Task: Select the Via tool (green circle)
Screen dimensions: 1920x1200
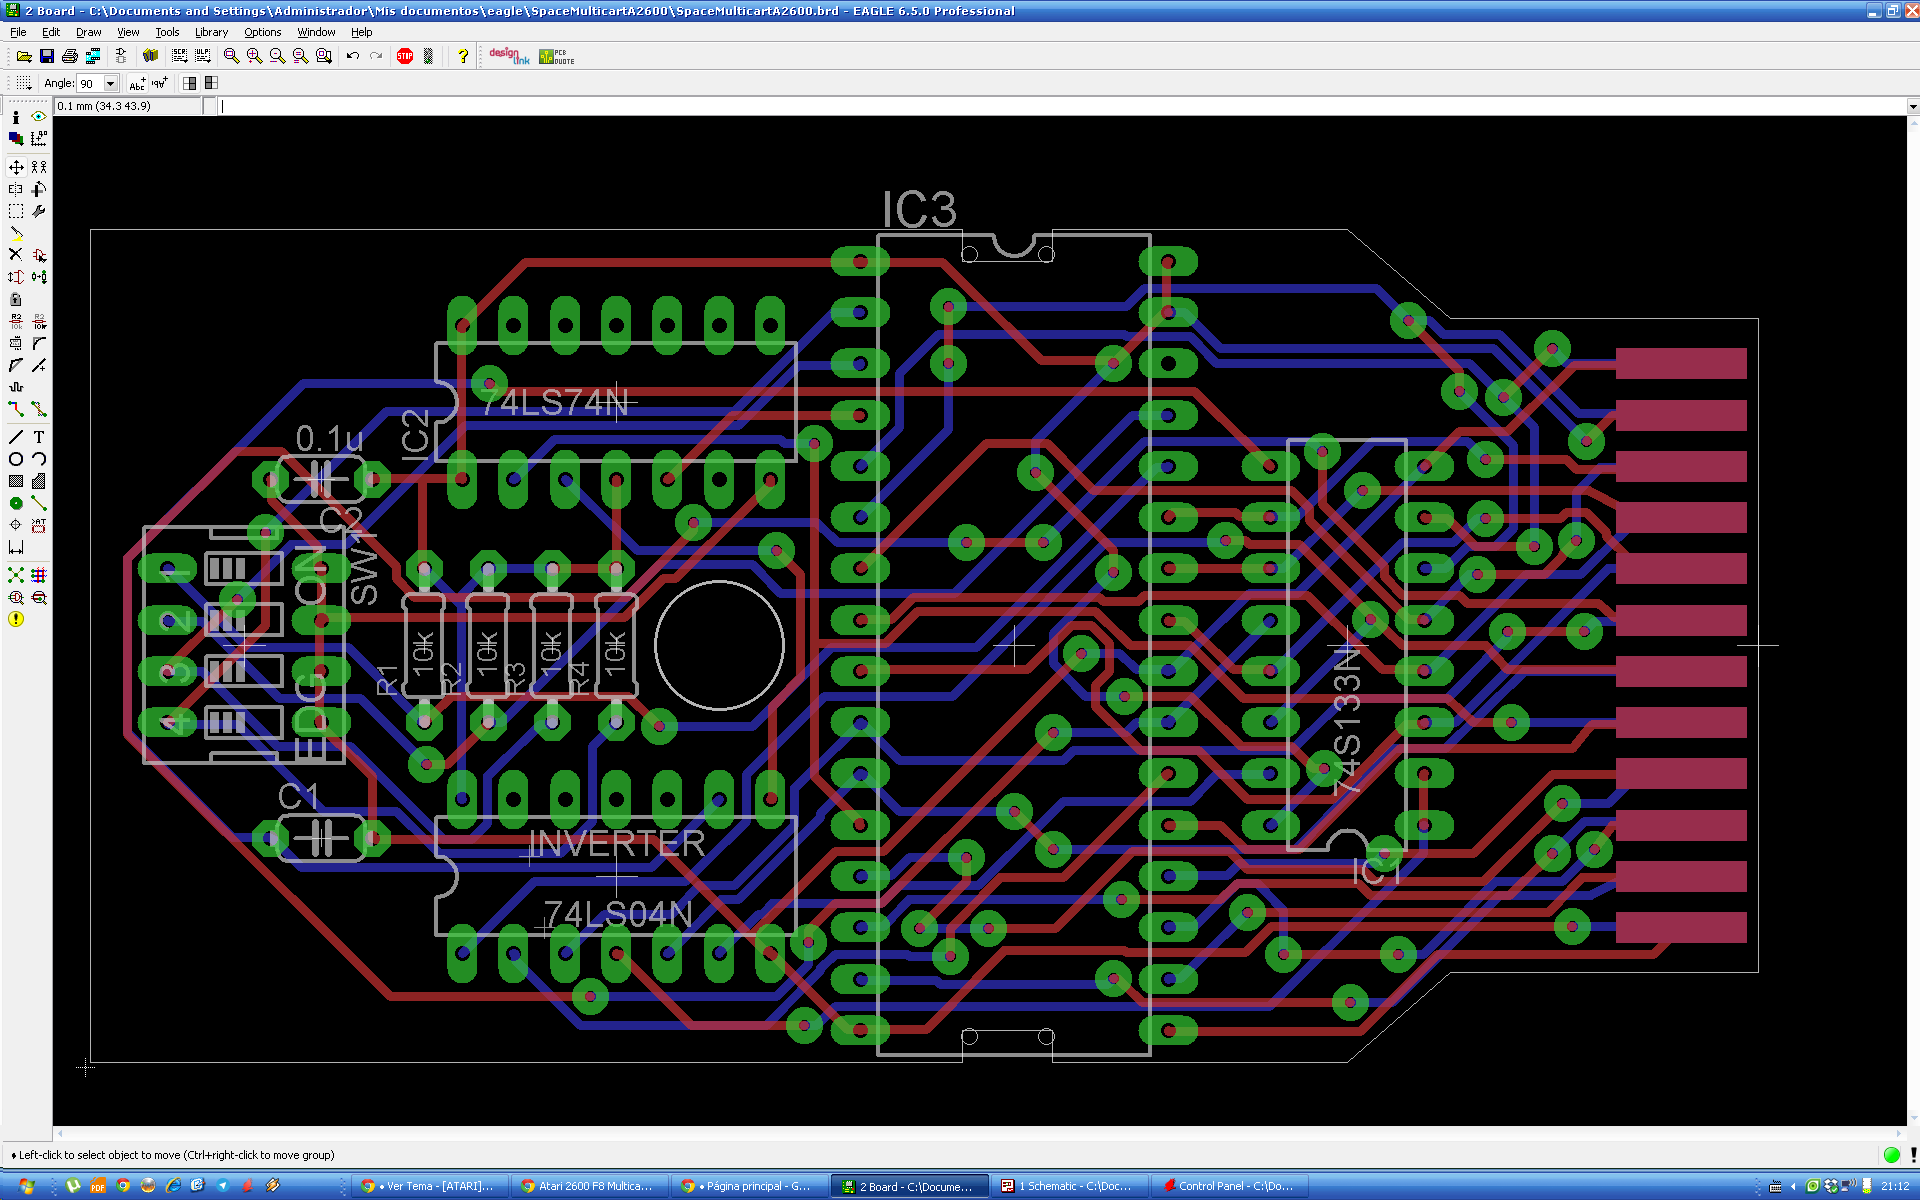Action: (16, 503)
